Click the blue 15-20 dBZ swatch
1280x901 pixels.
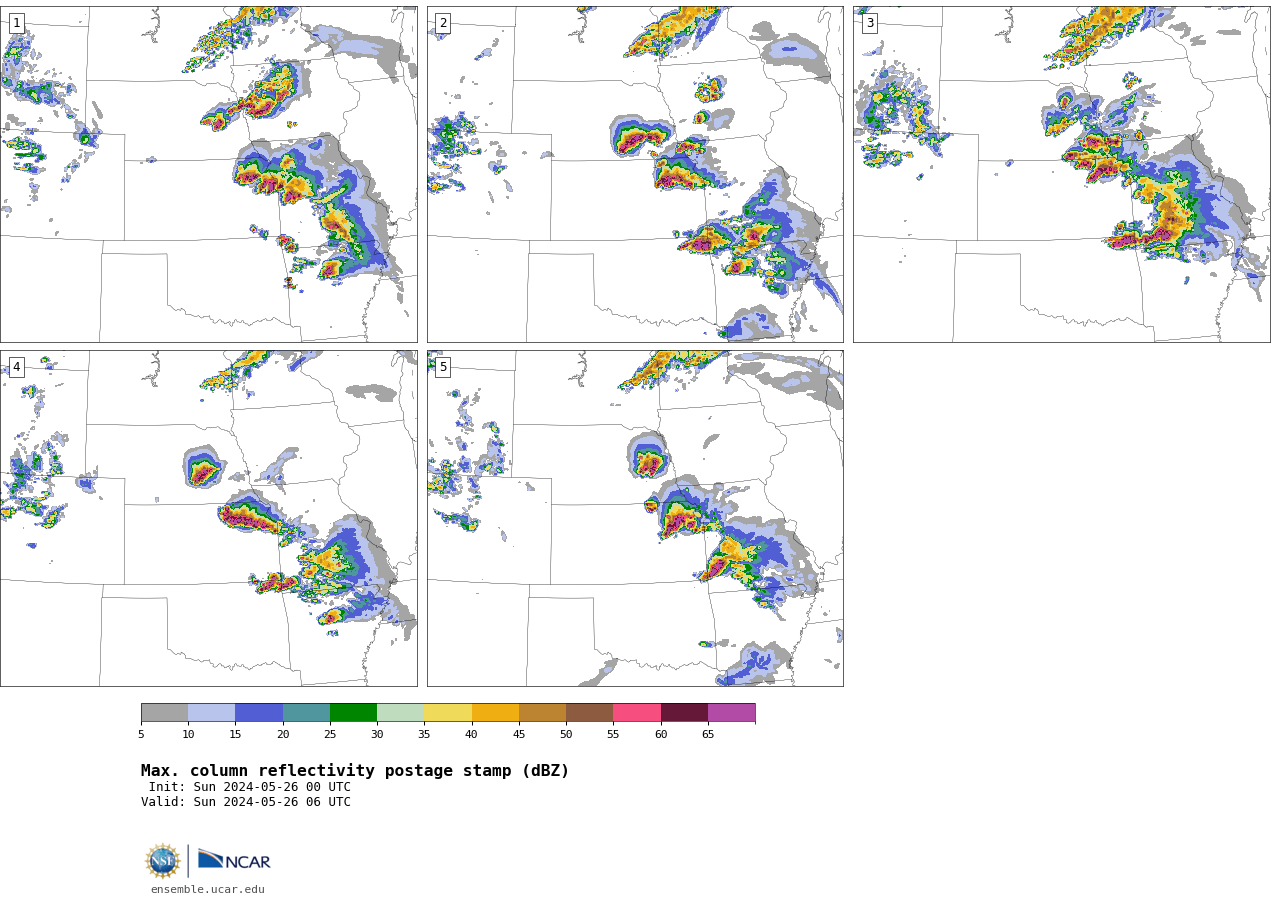click(x=259, y=712)
